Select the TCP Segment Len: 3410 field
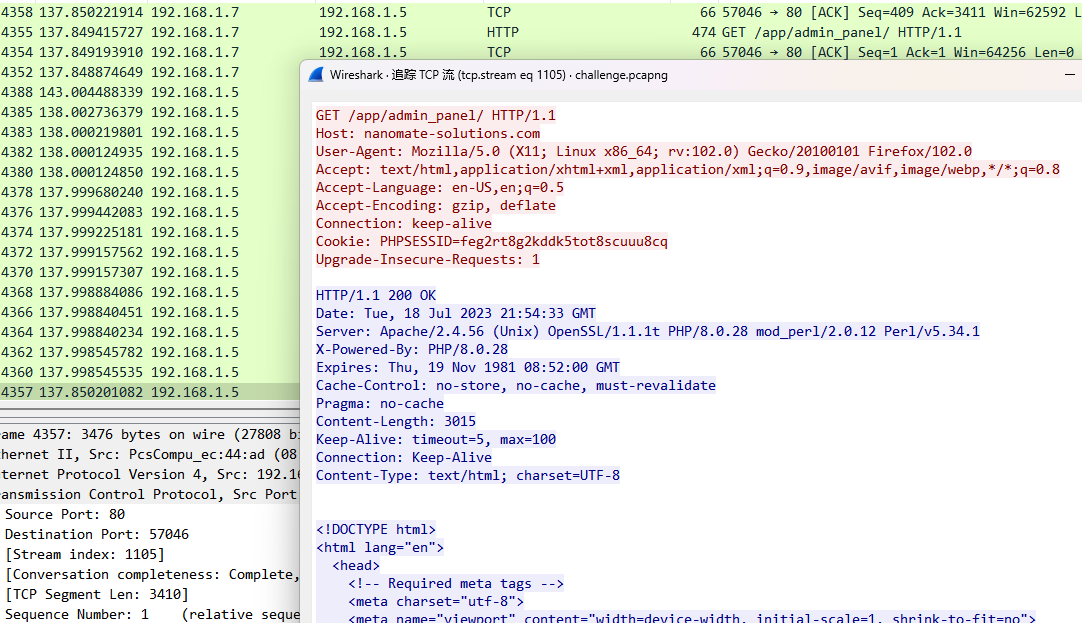This screenshot has height=623, width=1082. click(x=97, y=595)
